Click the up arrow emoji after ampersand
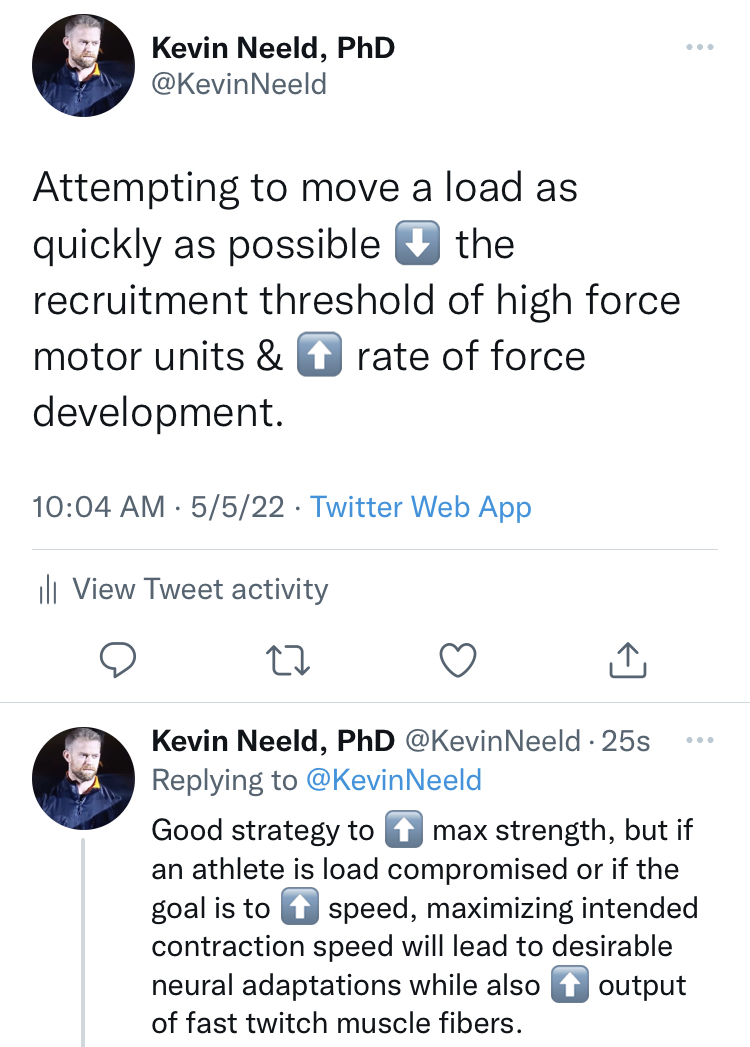750x1047 pixels. coord(320,355)
